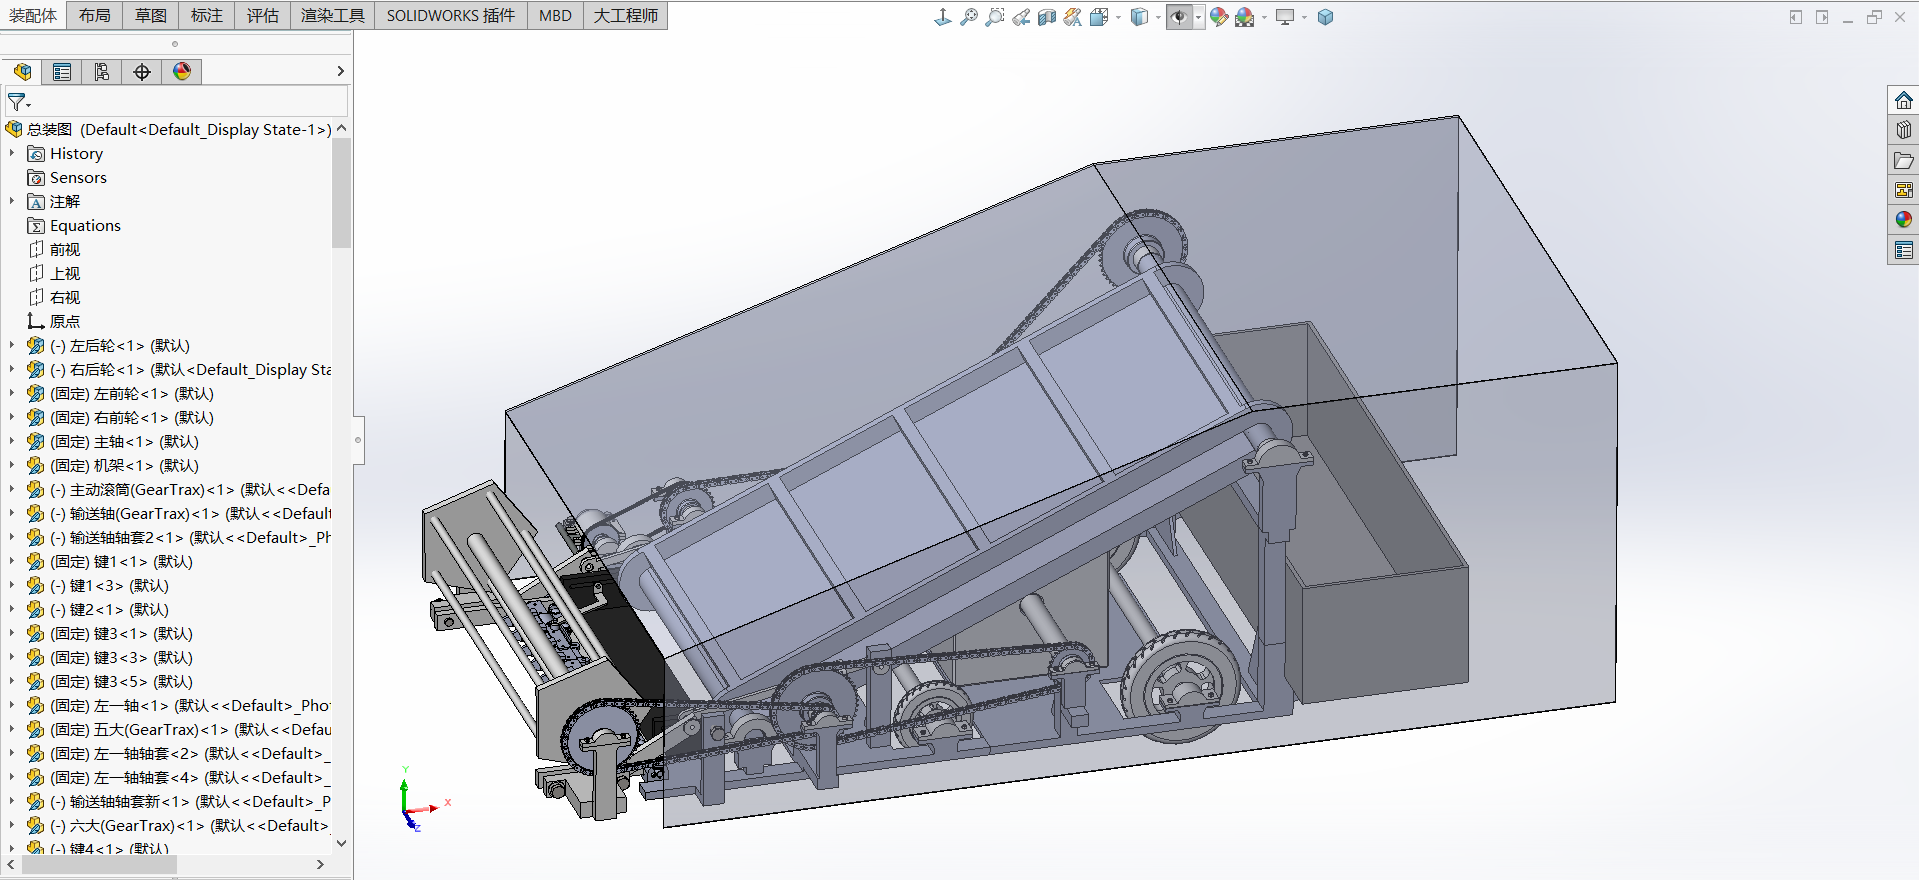The width and height of the screenshot is (1919, 880).
Task: Switch to the 评估 tab
Action: click(x=263, y=15)
